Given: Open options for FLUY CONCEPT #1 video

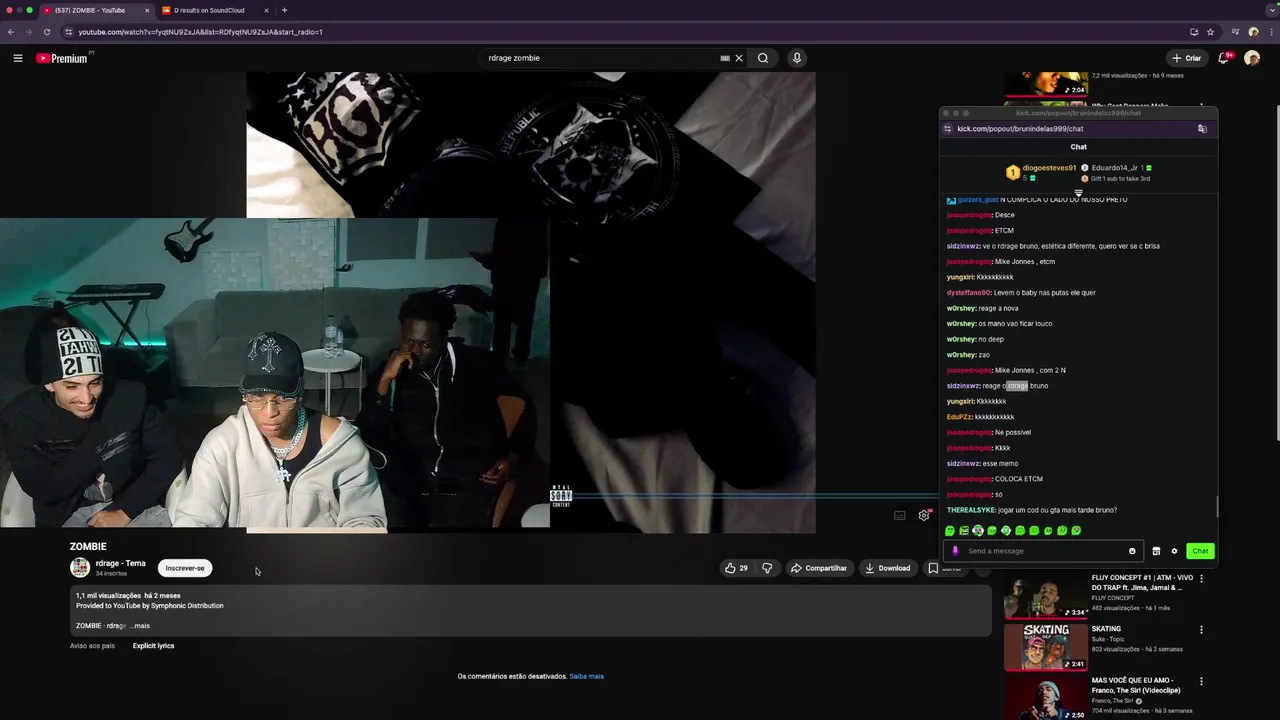Looking at the screenshot, I should [1201, 578].
